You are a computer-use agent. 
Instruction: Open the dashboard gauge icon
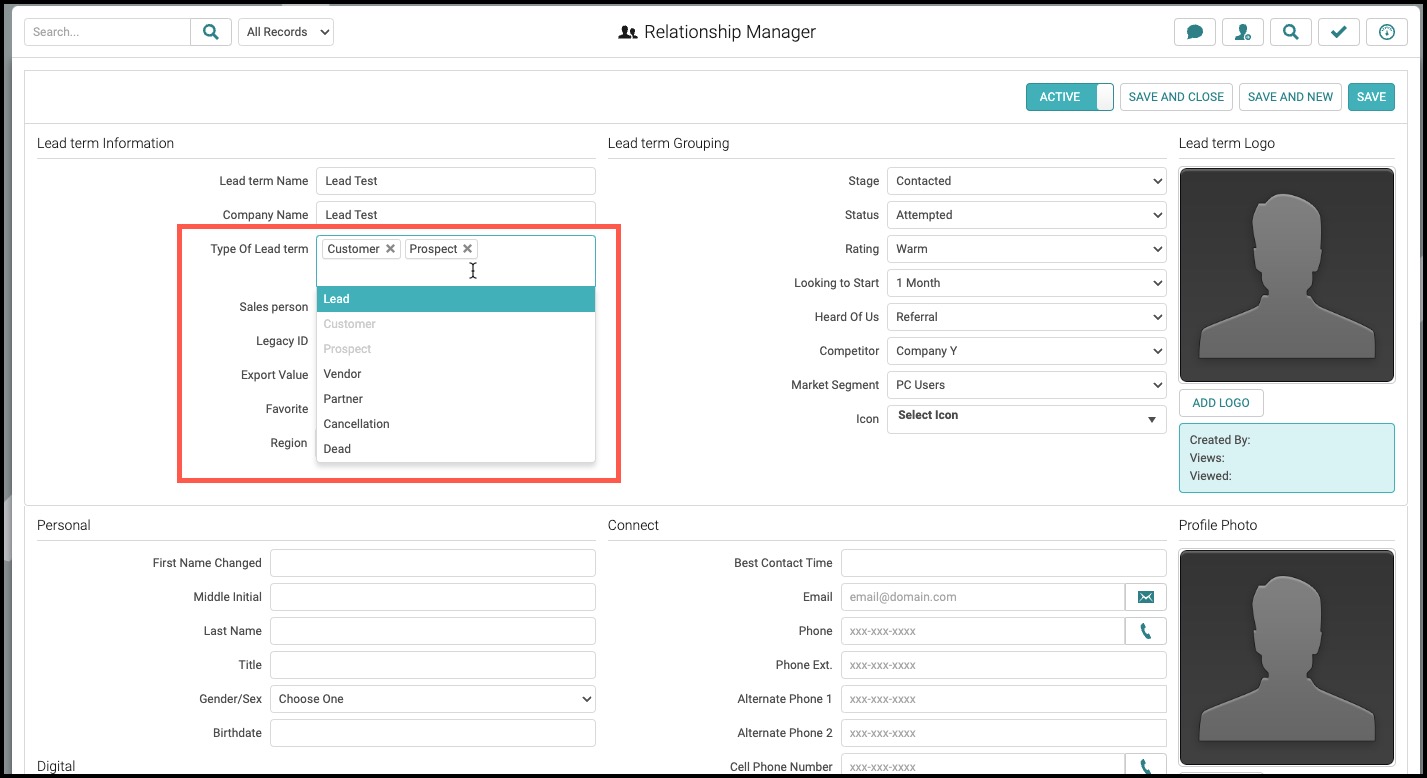pyautogui.click(x=1386, y=32)
